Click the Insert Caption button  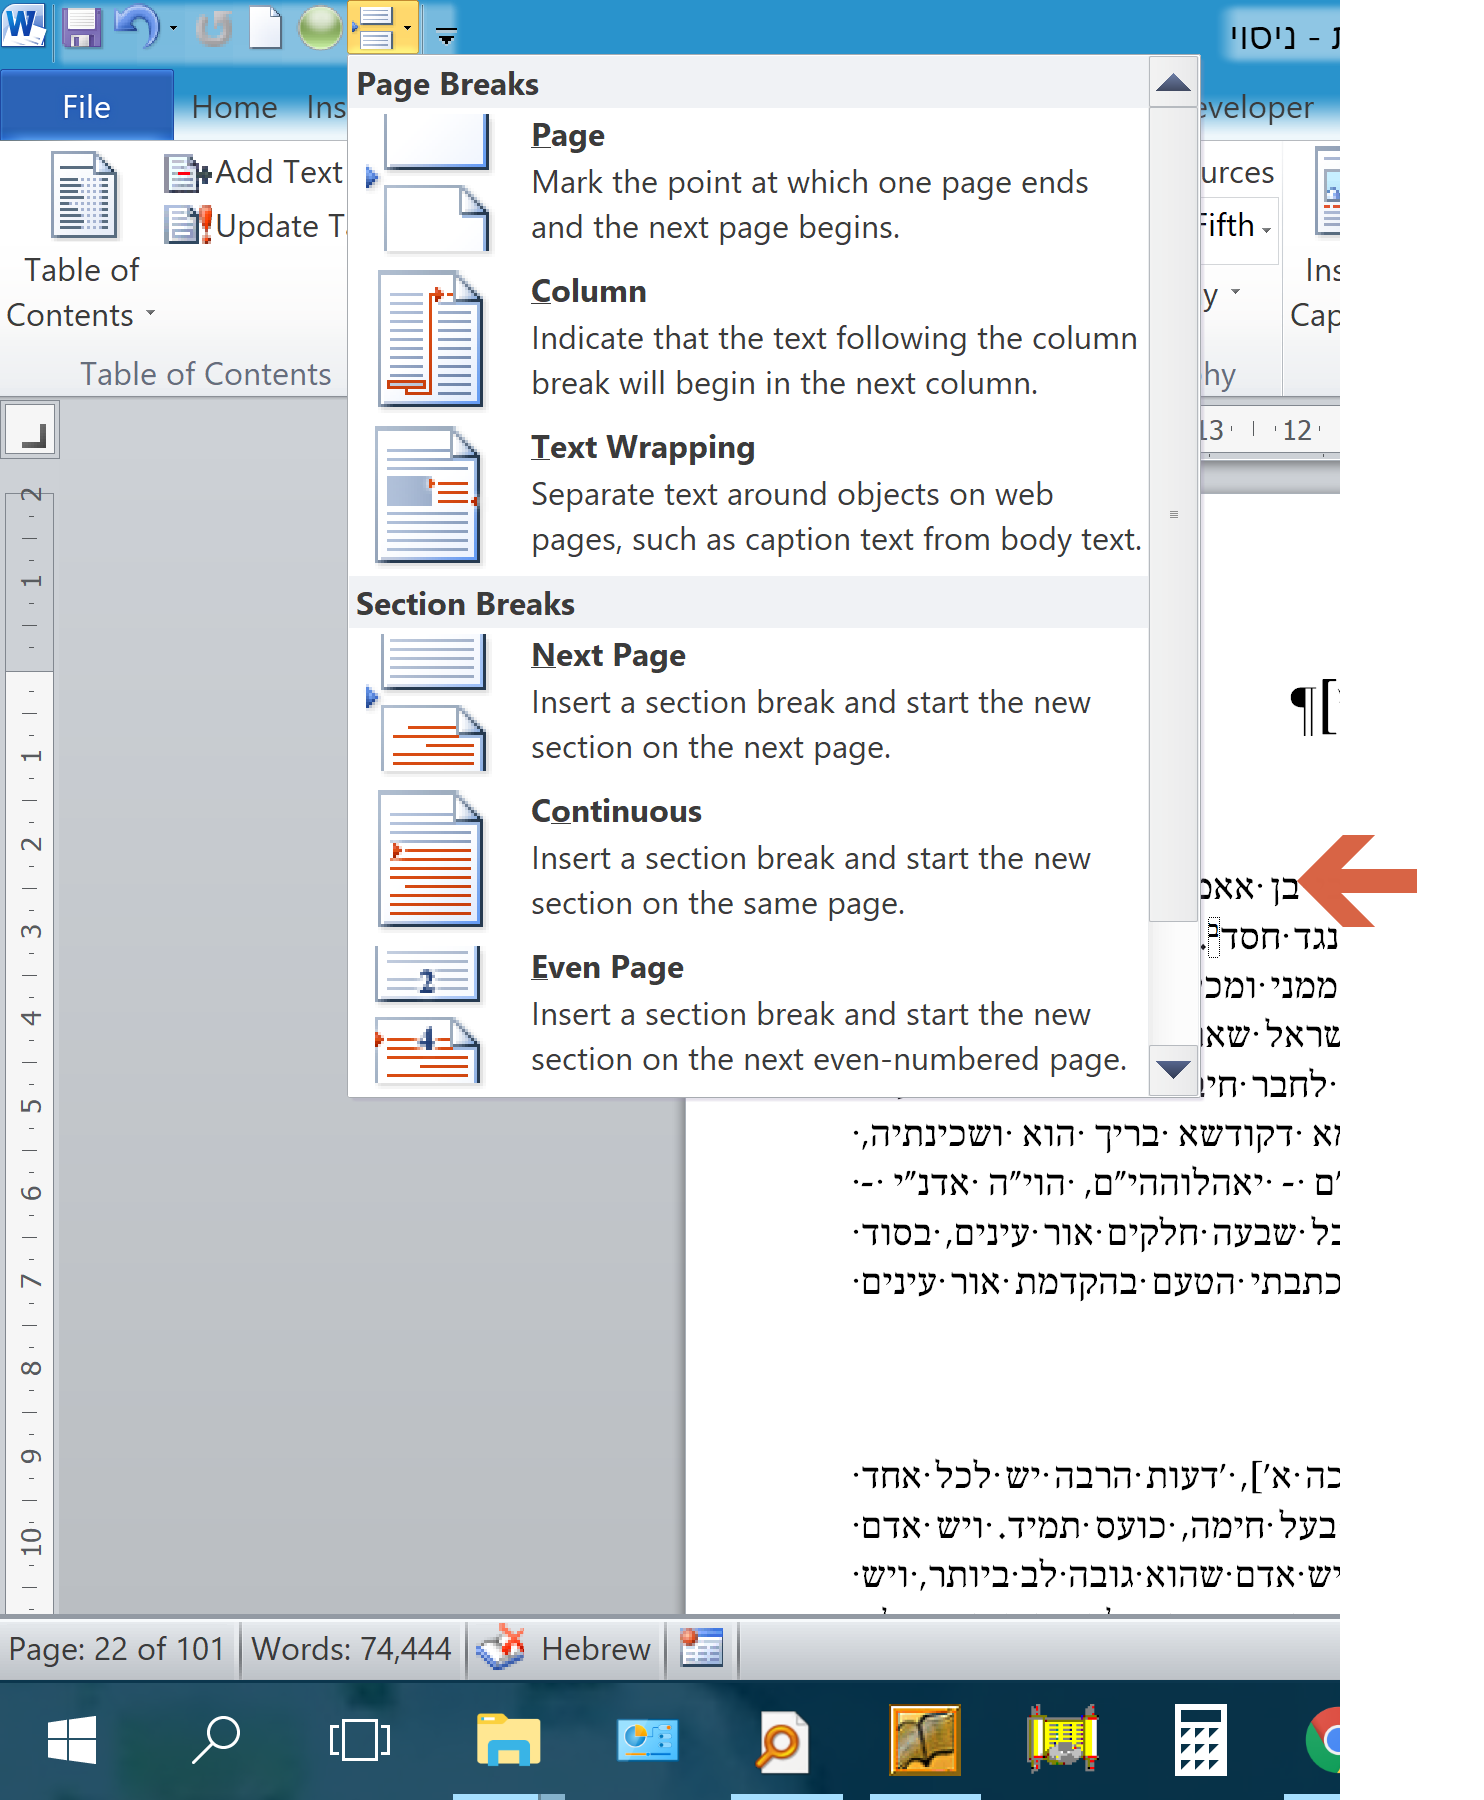1318,240
